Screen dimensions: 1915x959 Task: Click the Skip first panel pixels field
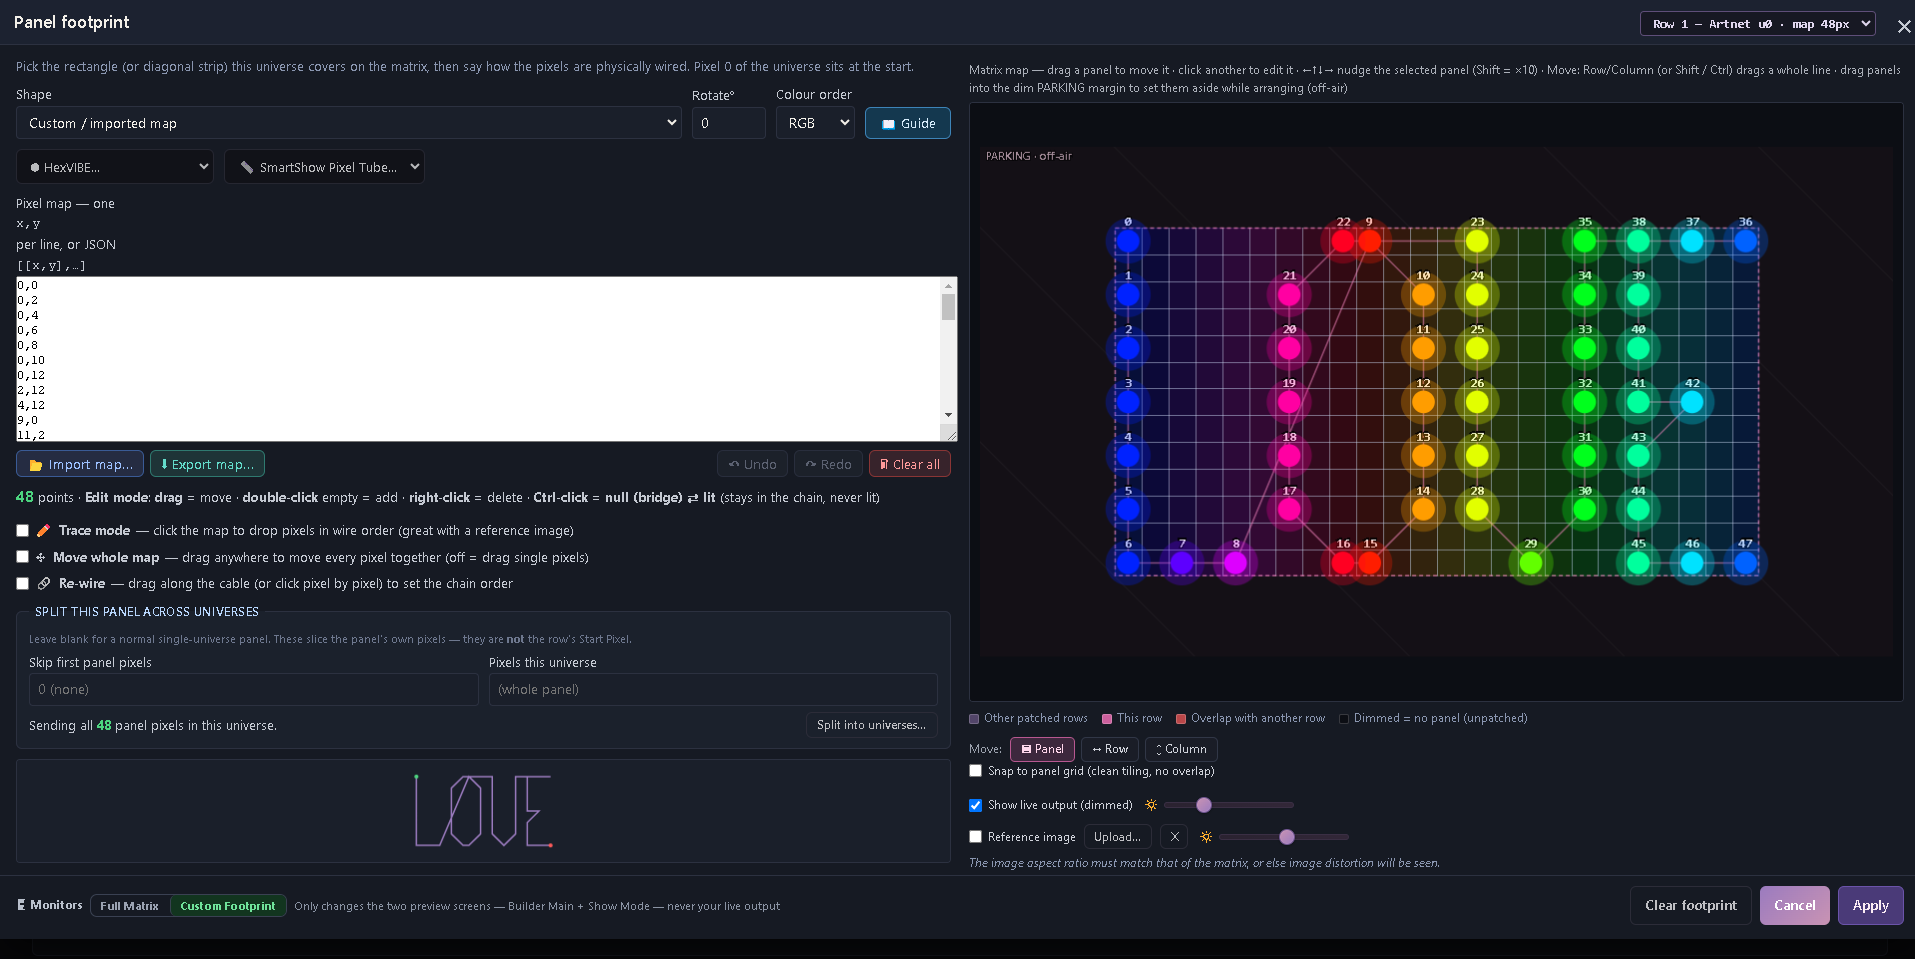pyautogui.click(x=253, y=689)
